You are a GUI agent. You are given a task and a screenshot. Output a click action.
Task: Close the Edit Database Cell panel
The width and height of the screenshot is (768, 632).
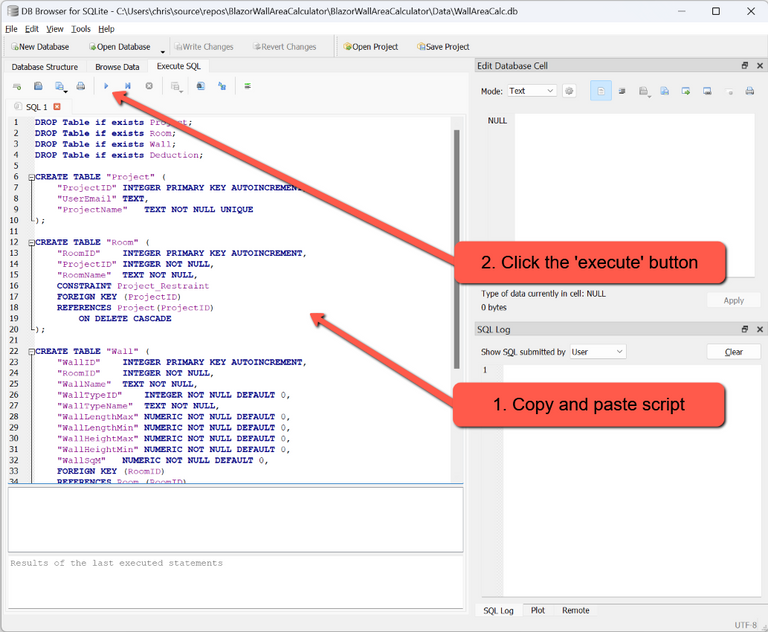[x=760, y=66]
